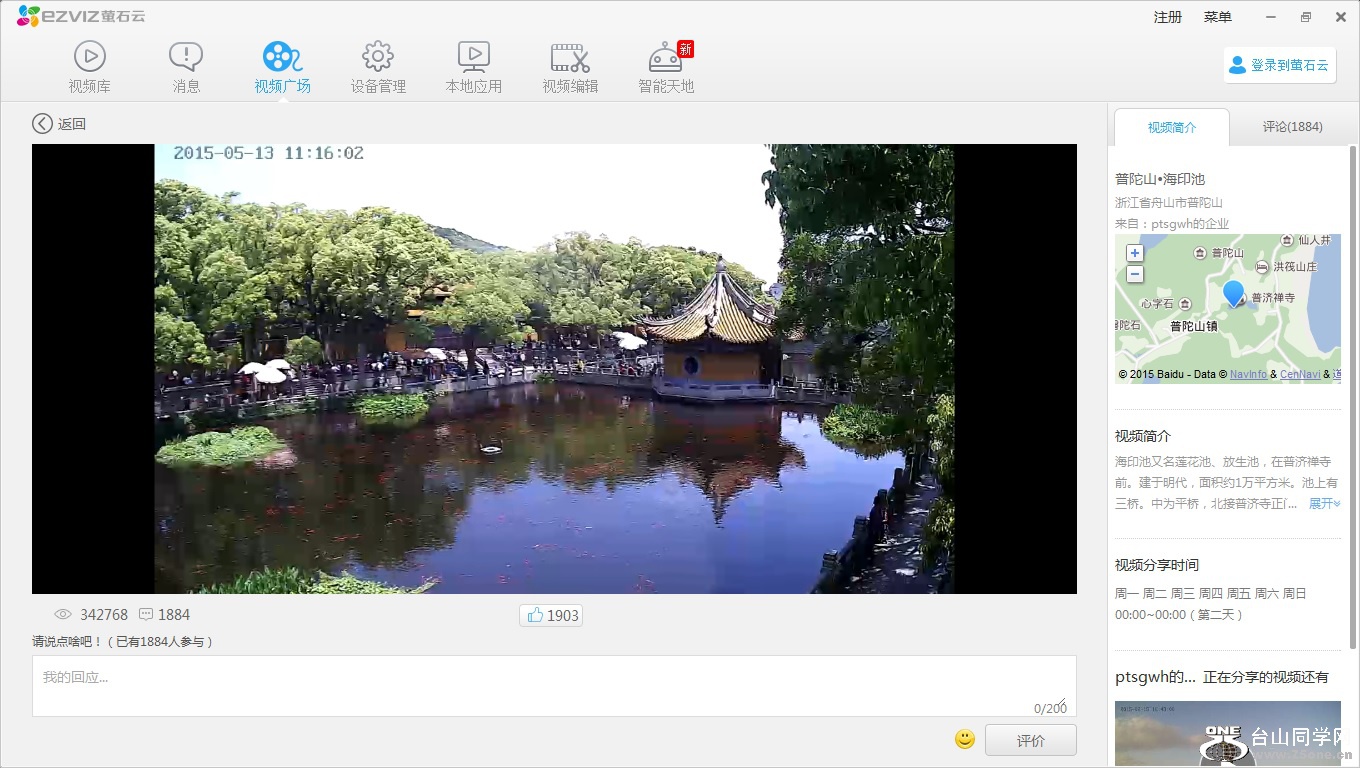
Task: Like the video with thumbs-up 1903
Action: pyautogui.click(x=551, y=615)
